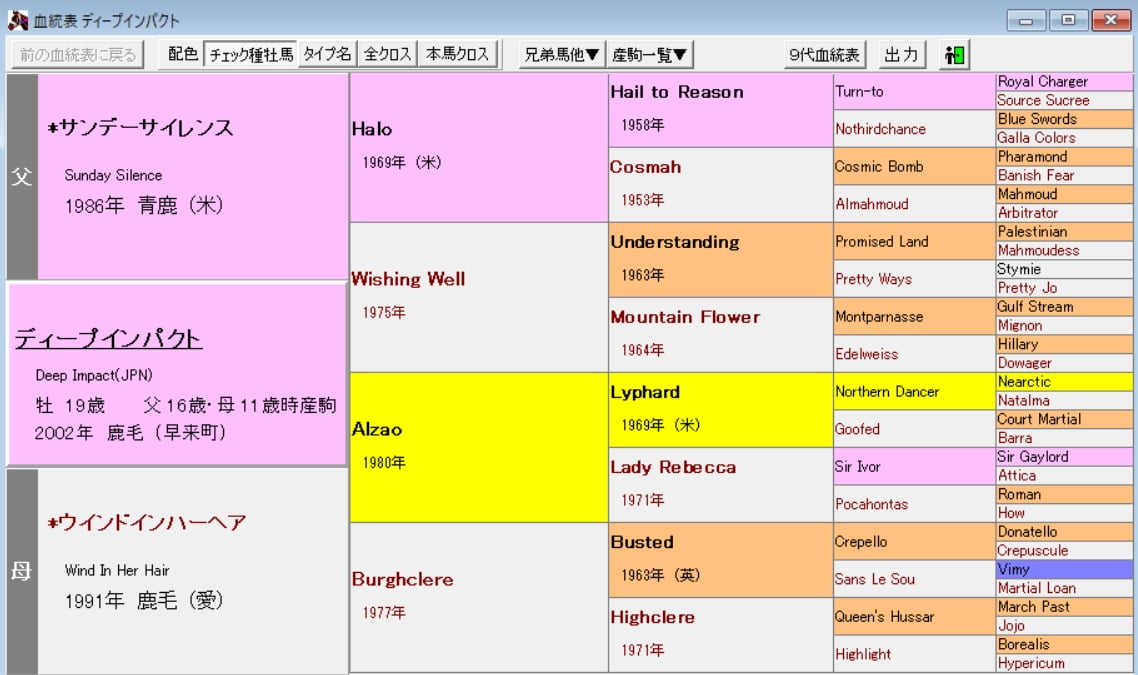Open the 兄弟馬他 dropdown
1138x675 pixels.
click(562, 55)
